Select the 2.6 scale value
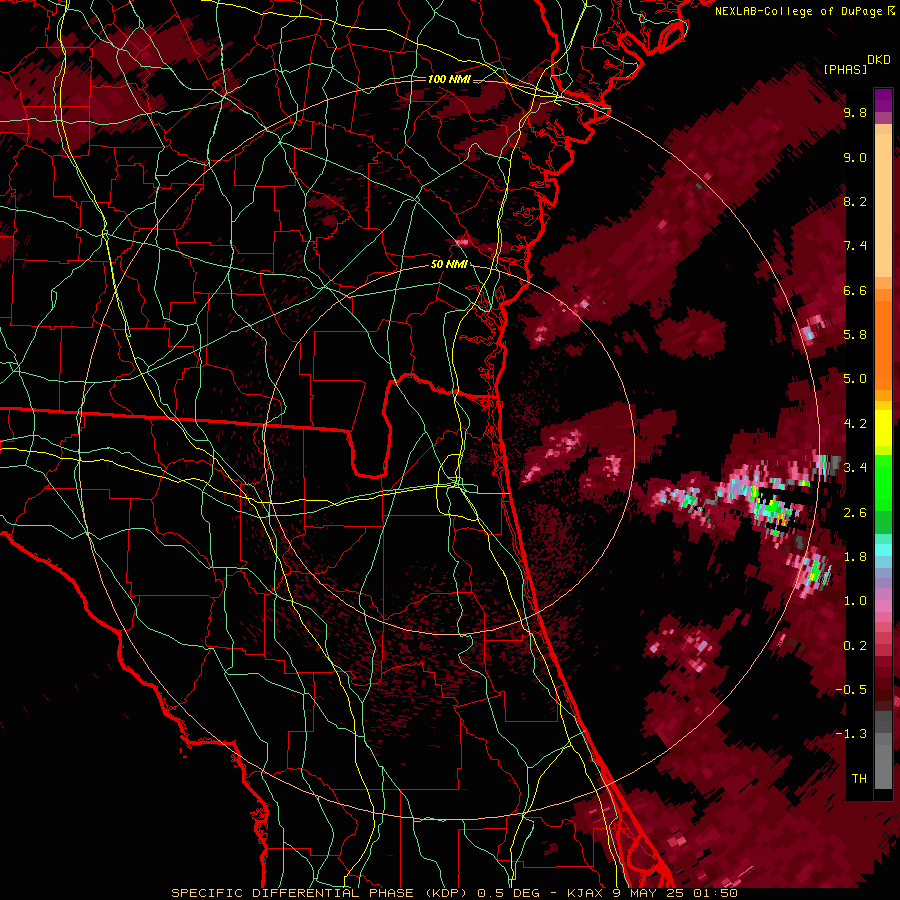Viewport: 900px width, 900px height. click(855, 513)
